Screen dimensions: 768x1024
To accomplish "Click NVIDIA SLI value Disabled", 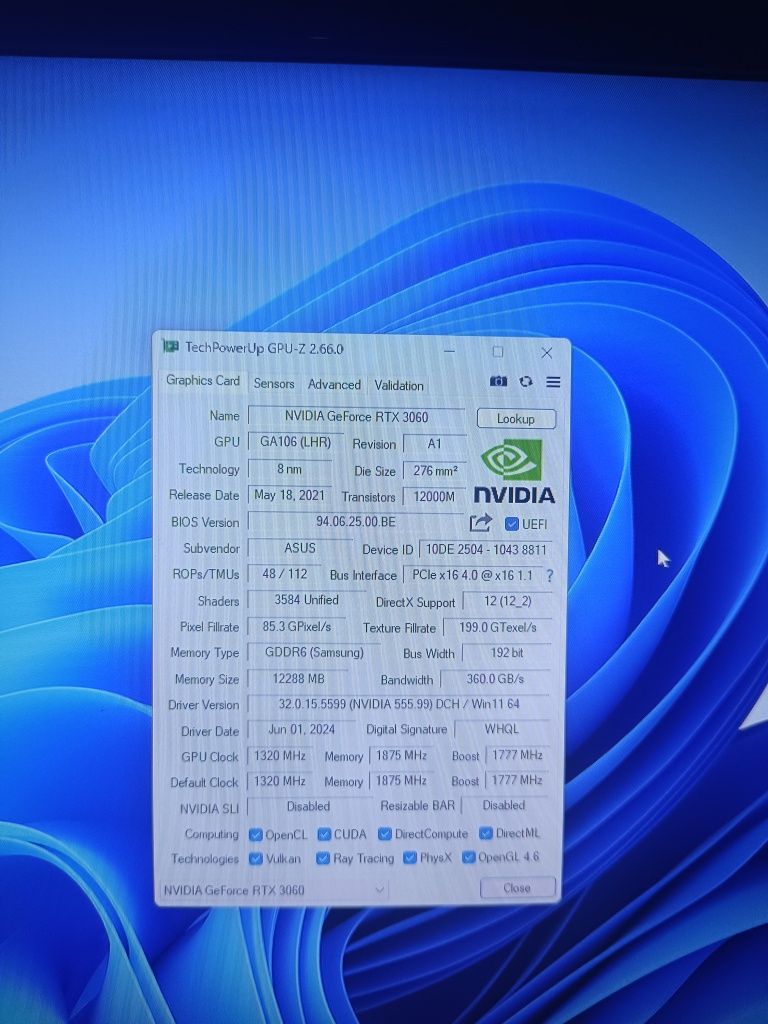I will [308, 807].
